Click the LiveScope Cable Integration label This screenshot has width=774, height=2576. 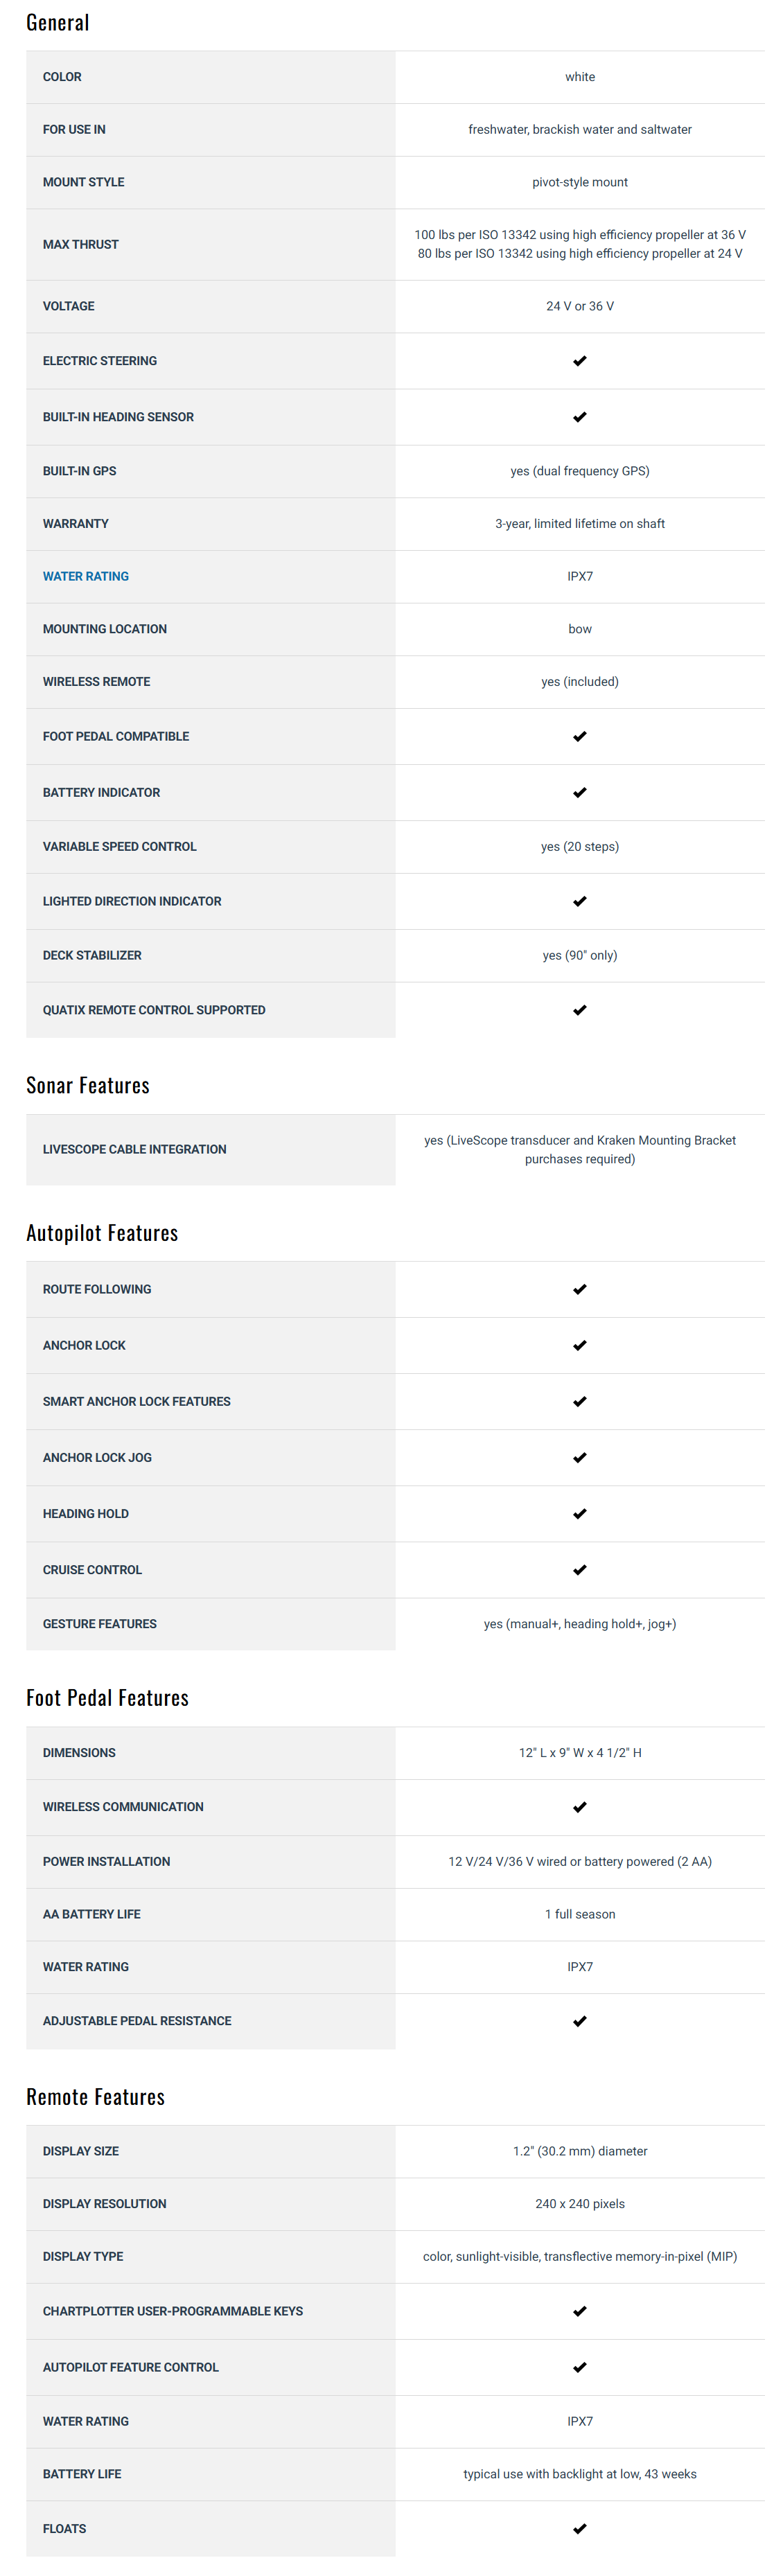tap(134, 1149)
